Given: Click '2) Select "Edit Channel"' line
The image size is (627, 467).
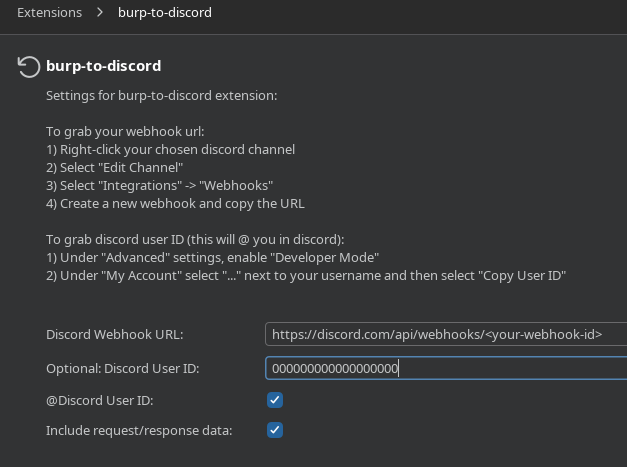Looking at the screenshot, I should (x=114, y=168).
